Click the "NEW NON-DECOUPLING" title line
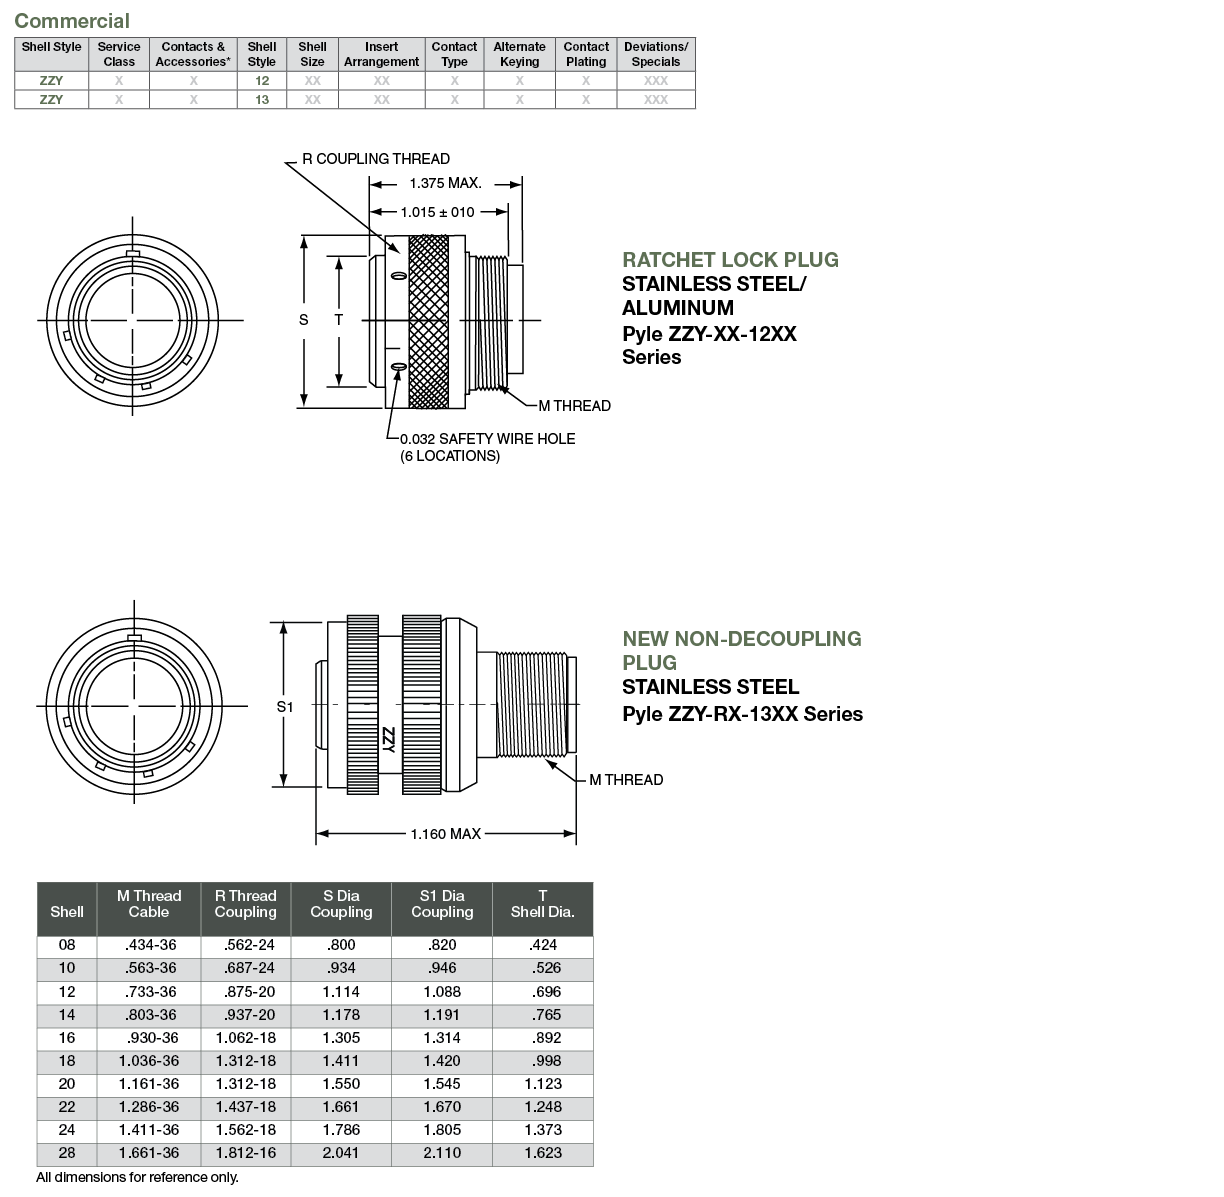Screen dimensions: 1224x1197 (741, 639)
